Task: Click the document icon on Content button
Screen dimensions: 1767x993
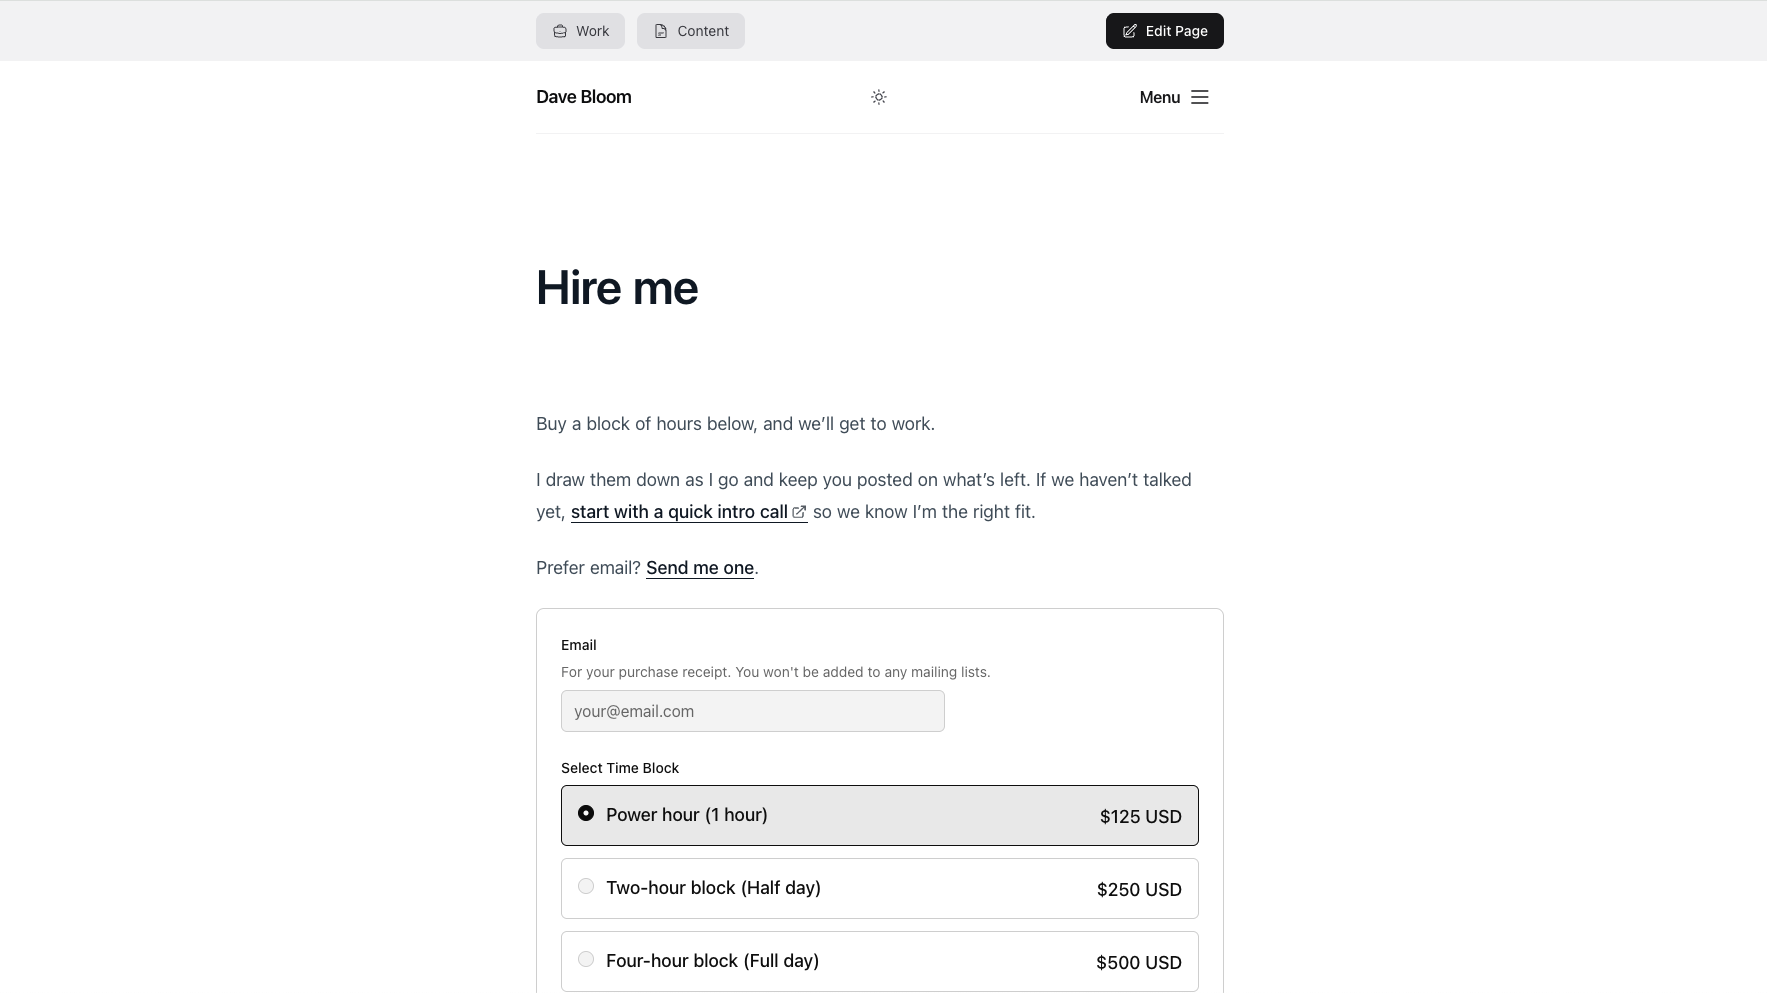Action: click(x=661, y=31)
